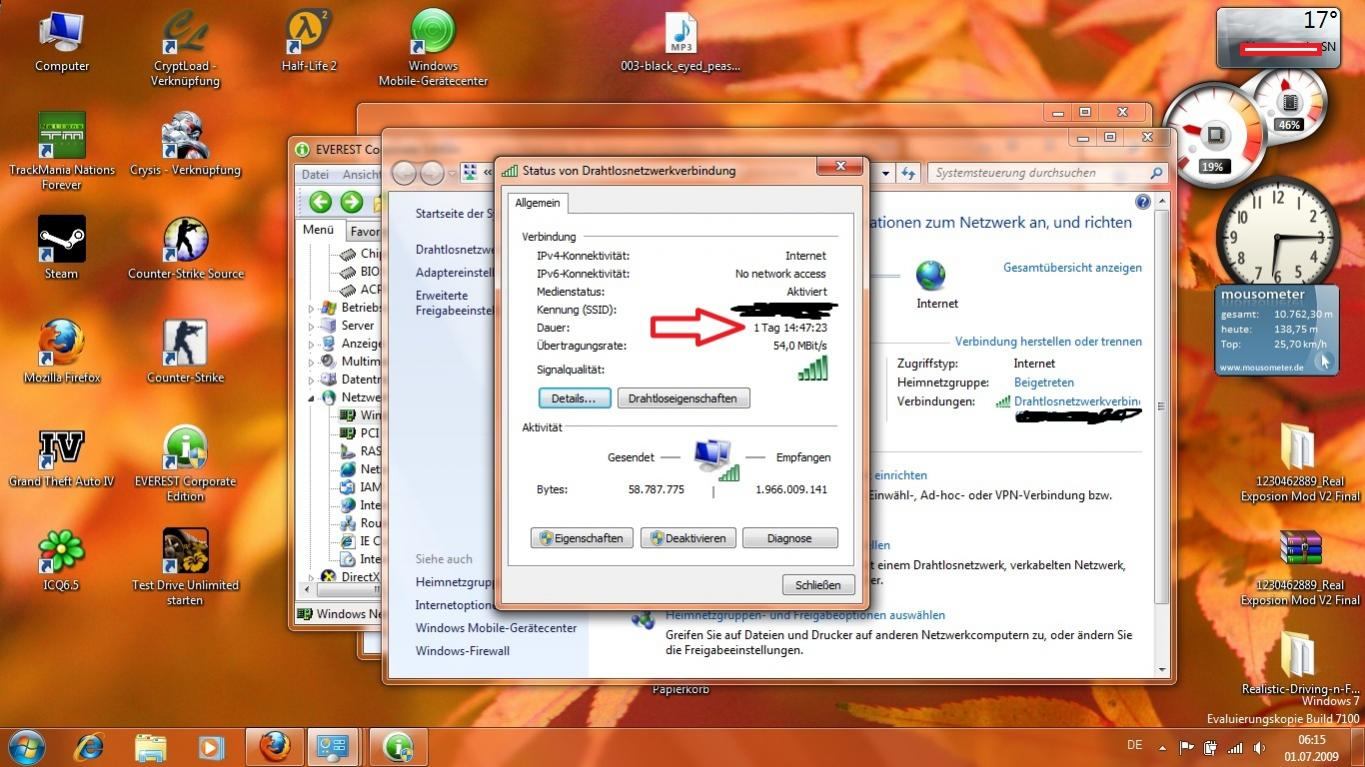
Task: Expand the Server node in EVEREST tree
Action: [x=311, y=326]
